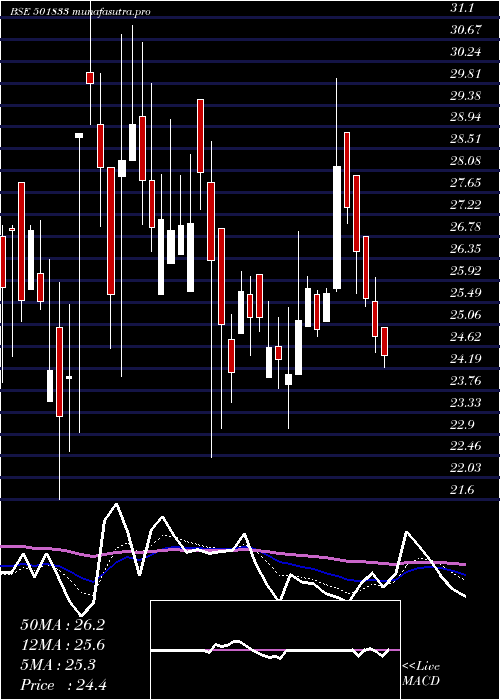
Task: Click the 24.19 price axis label
Action: pyautogui.click(x=467, y=358)
